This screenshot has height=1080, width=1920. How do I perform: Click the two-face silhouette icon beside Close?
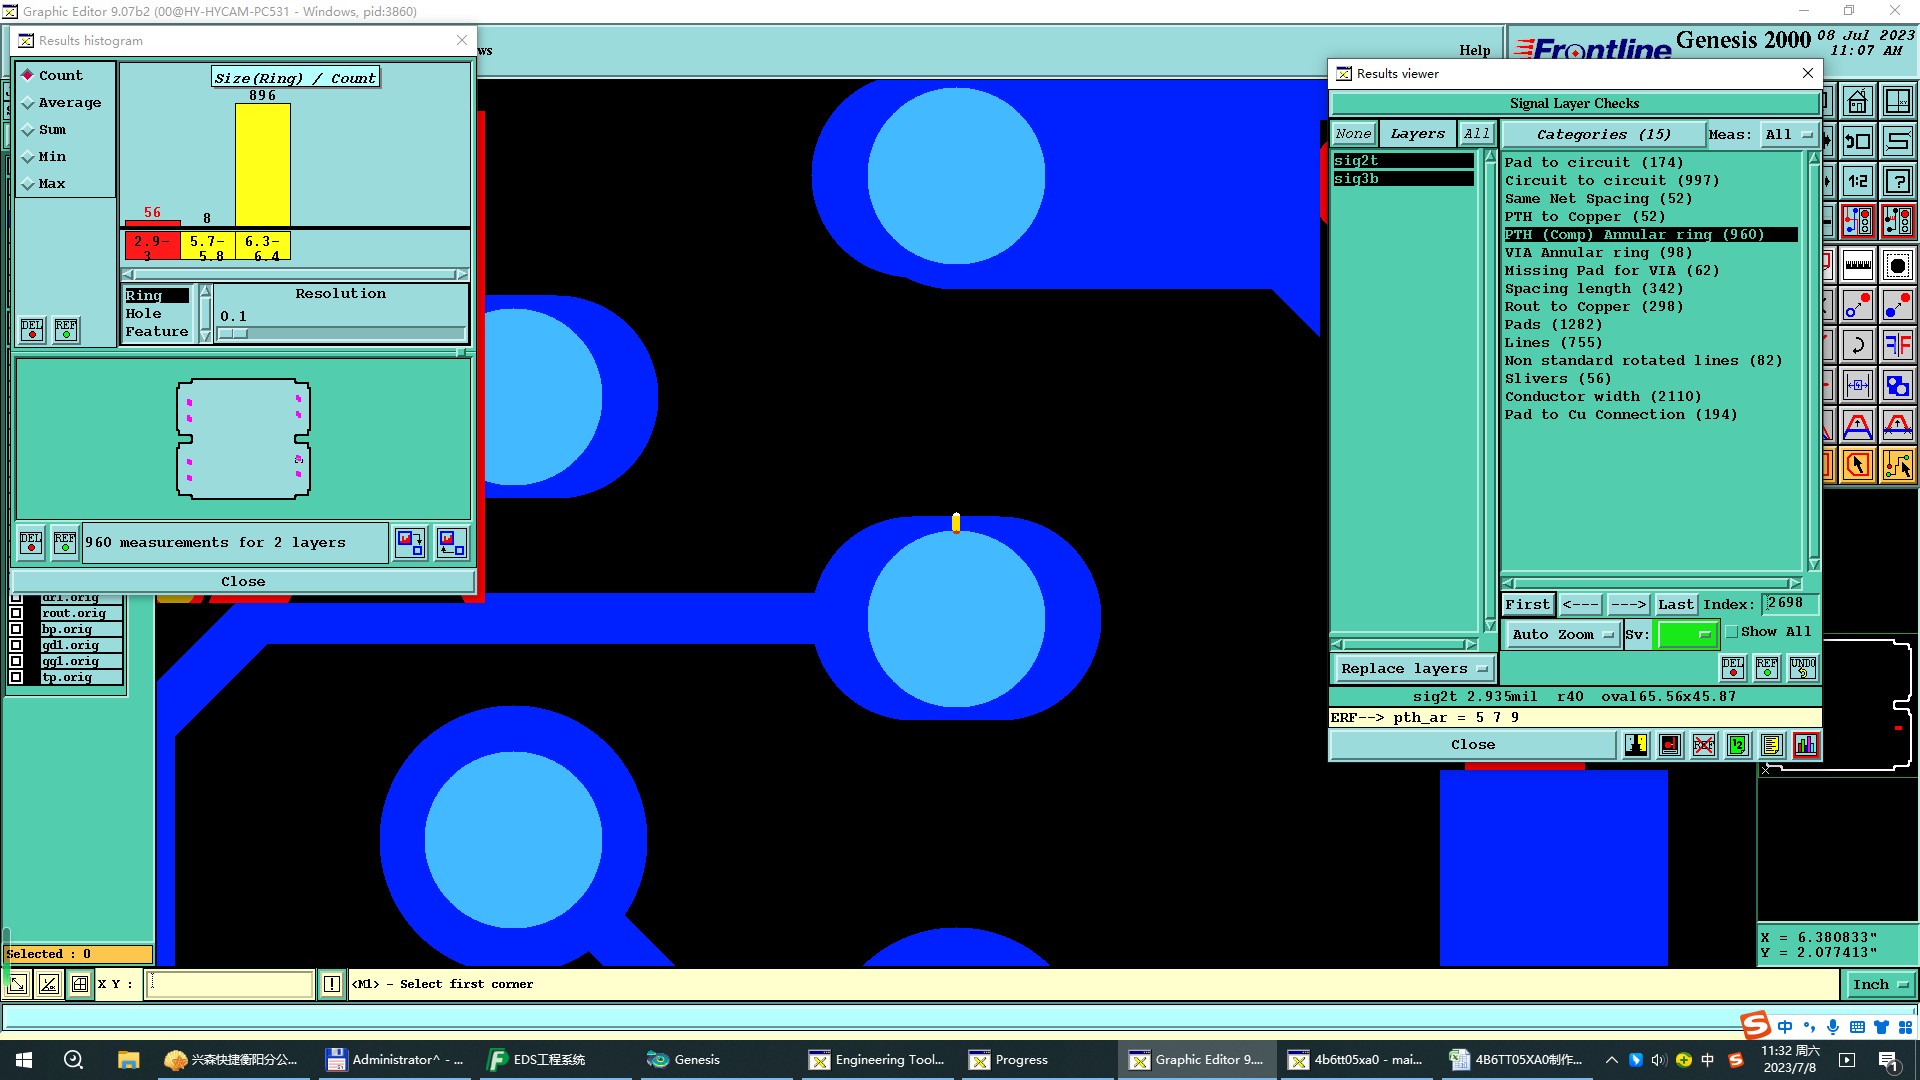tap(1636, 745)
